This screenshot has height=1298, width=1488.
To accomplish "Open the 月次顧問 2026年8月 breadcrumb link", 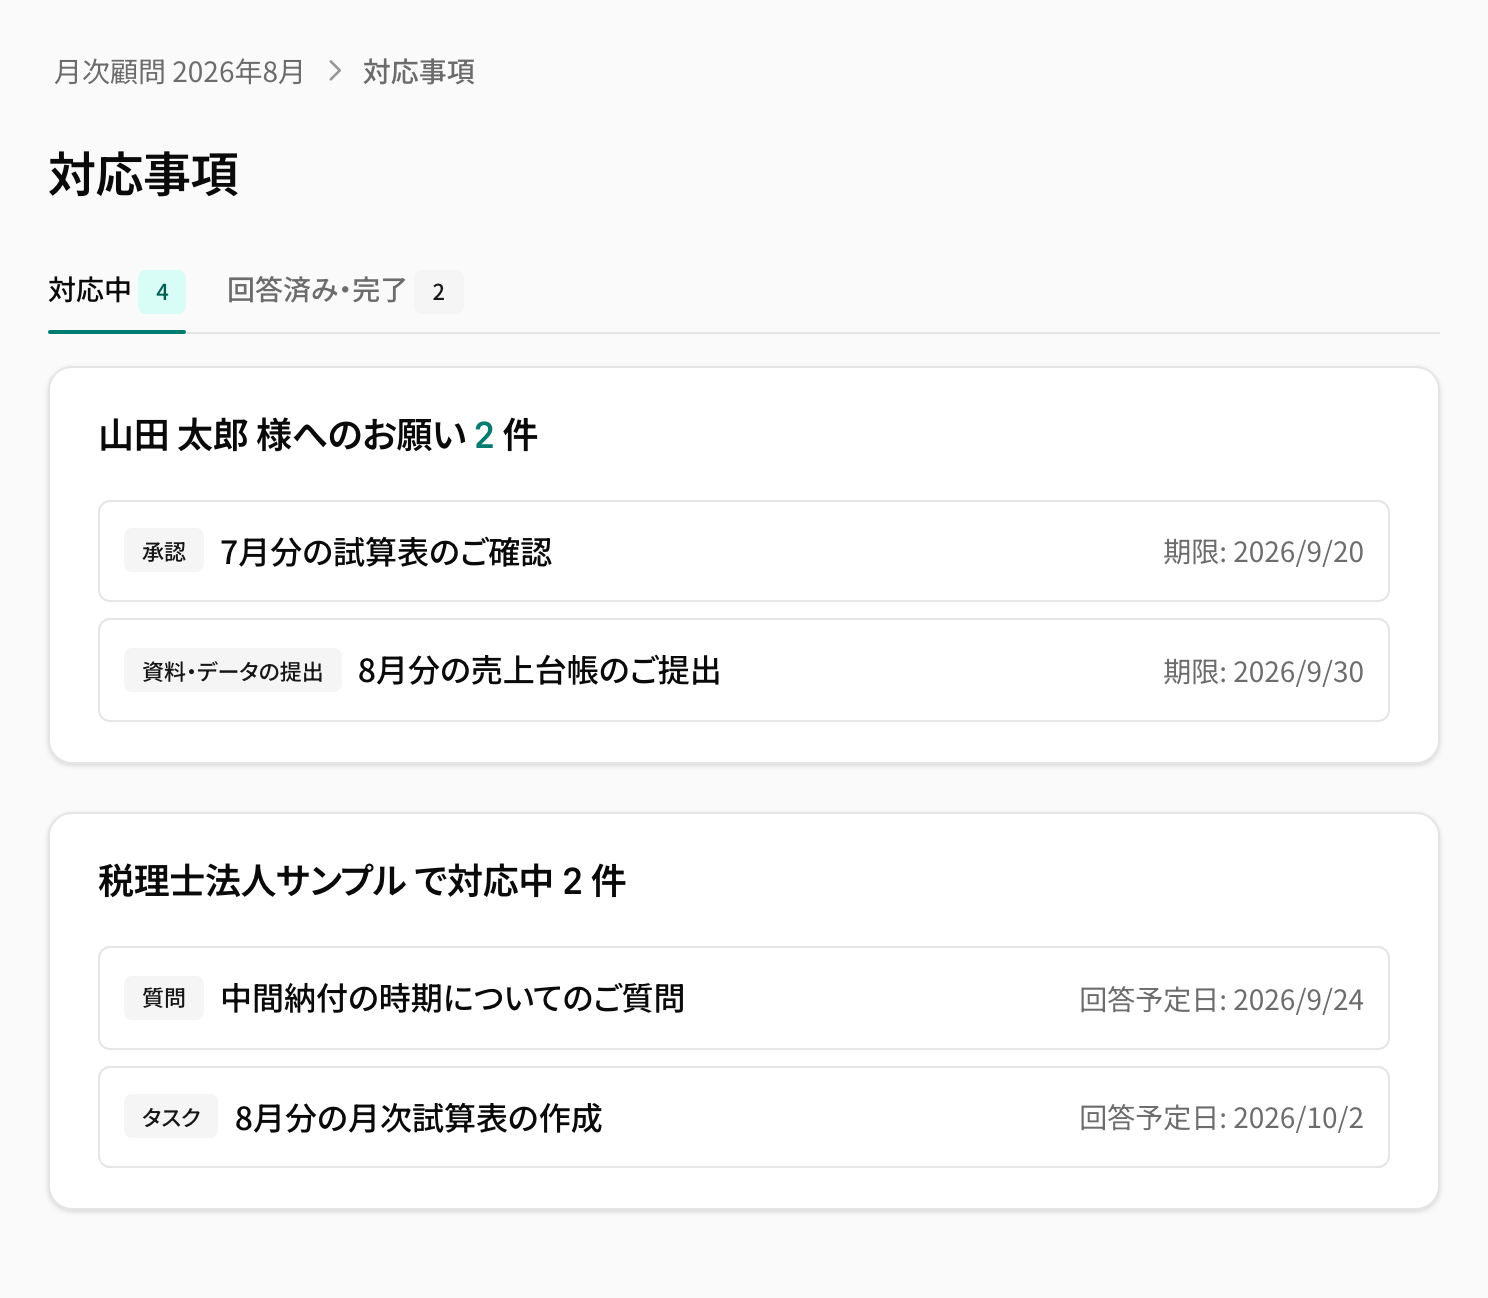I will (x=178, y=72).
